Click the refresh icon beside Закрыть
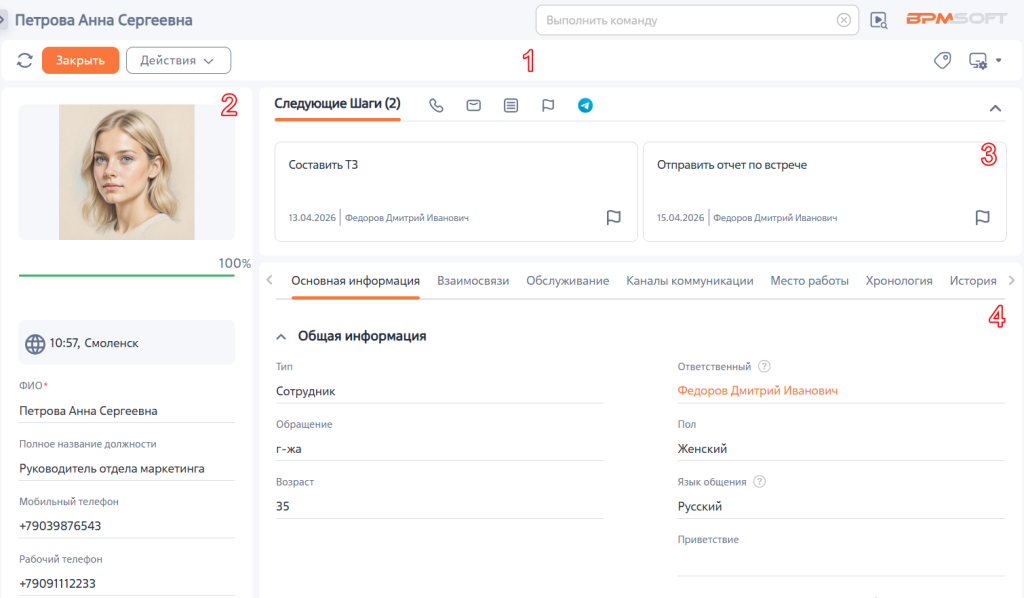Screen dimensions: 1024x598 pos(25,60)
